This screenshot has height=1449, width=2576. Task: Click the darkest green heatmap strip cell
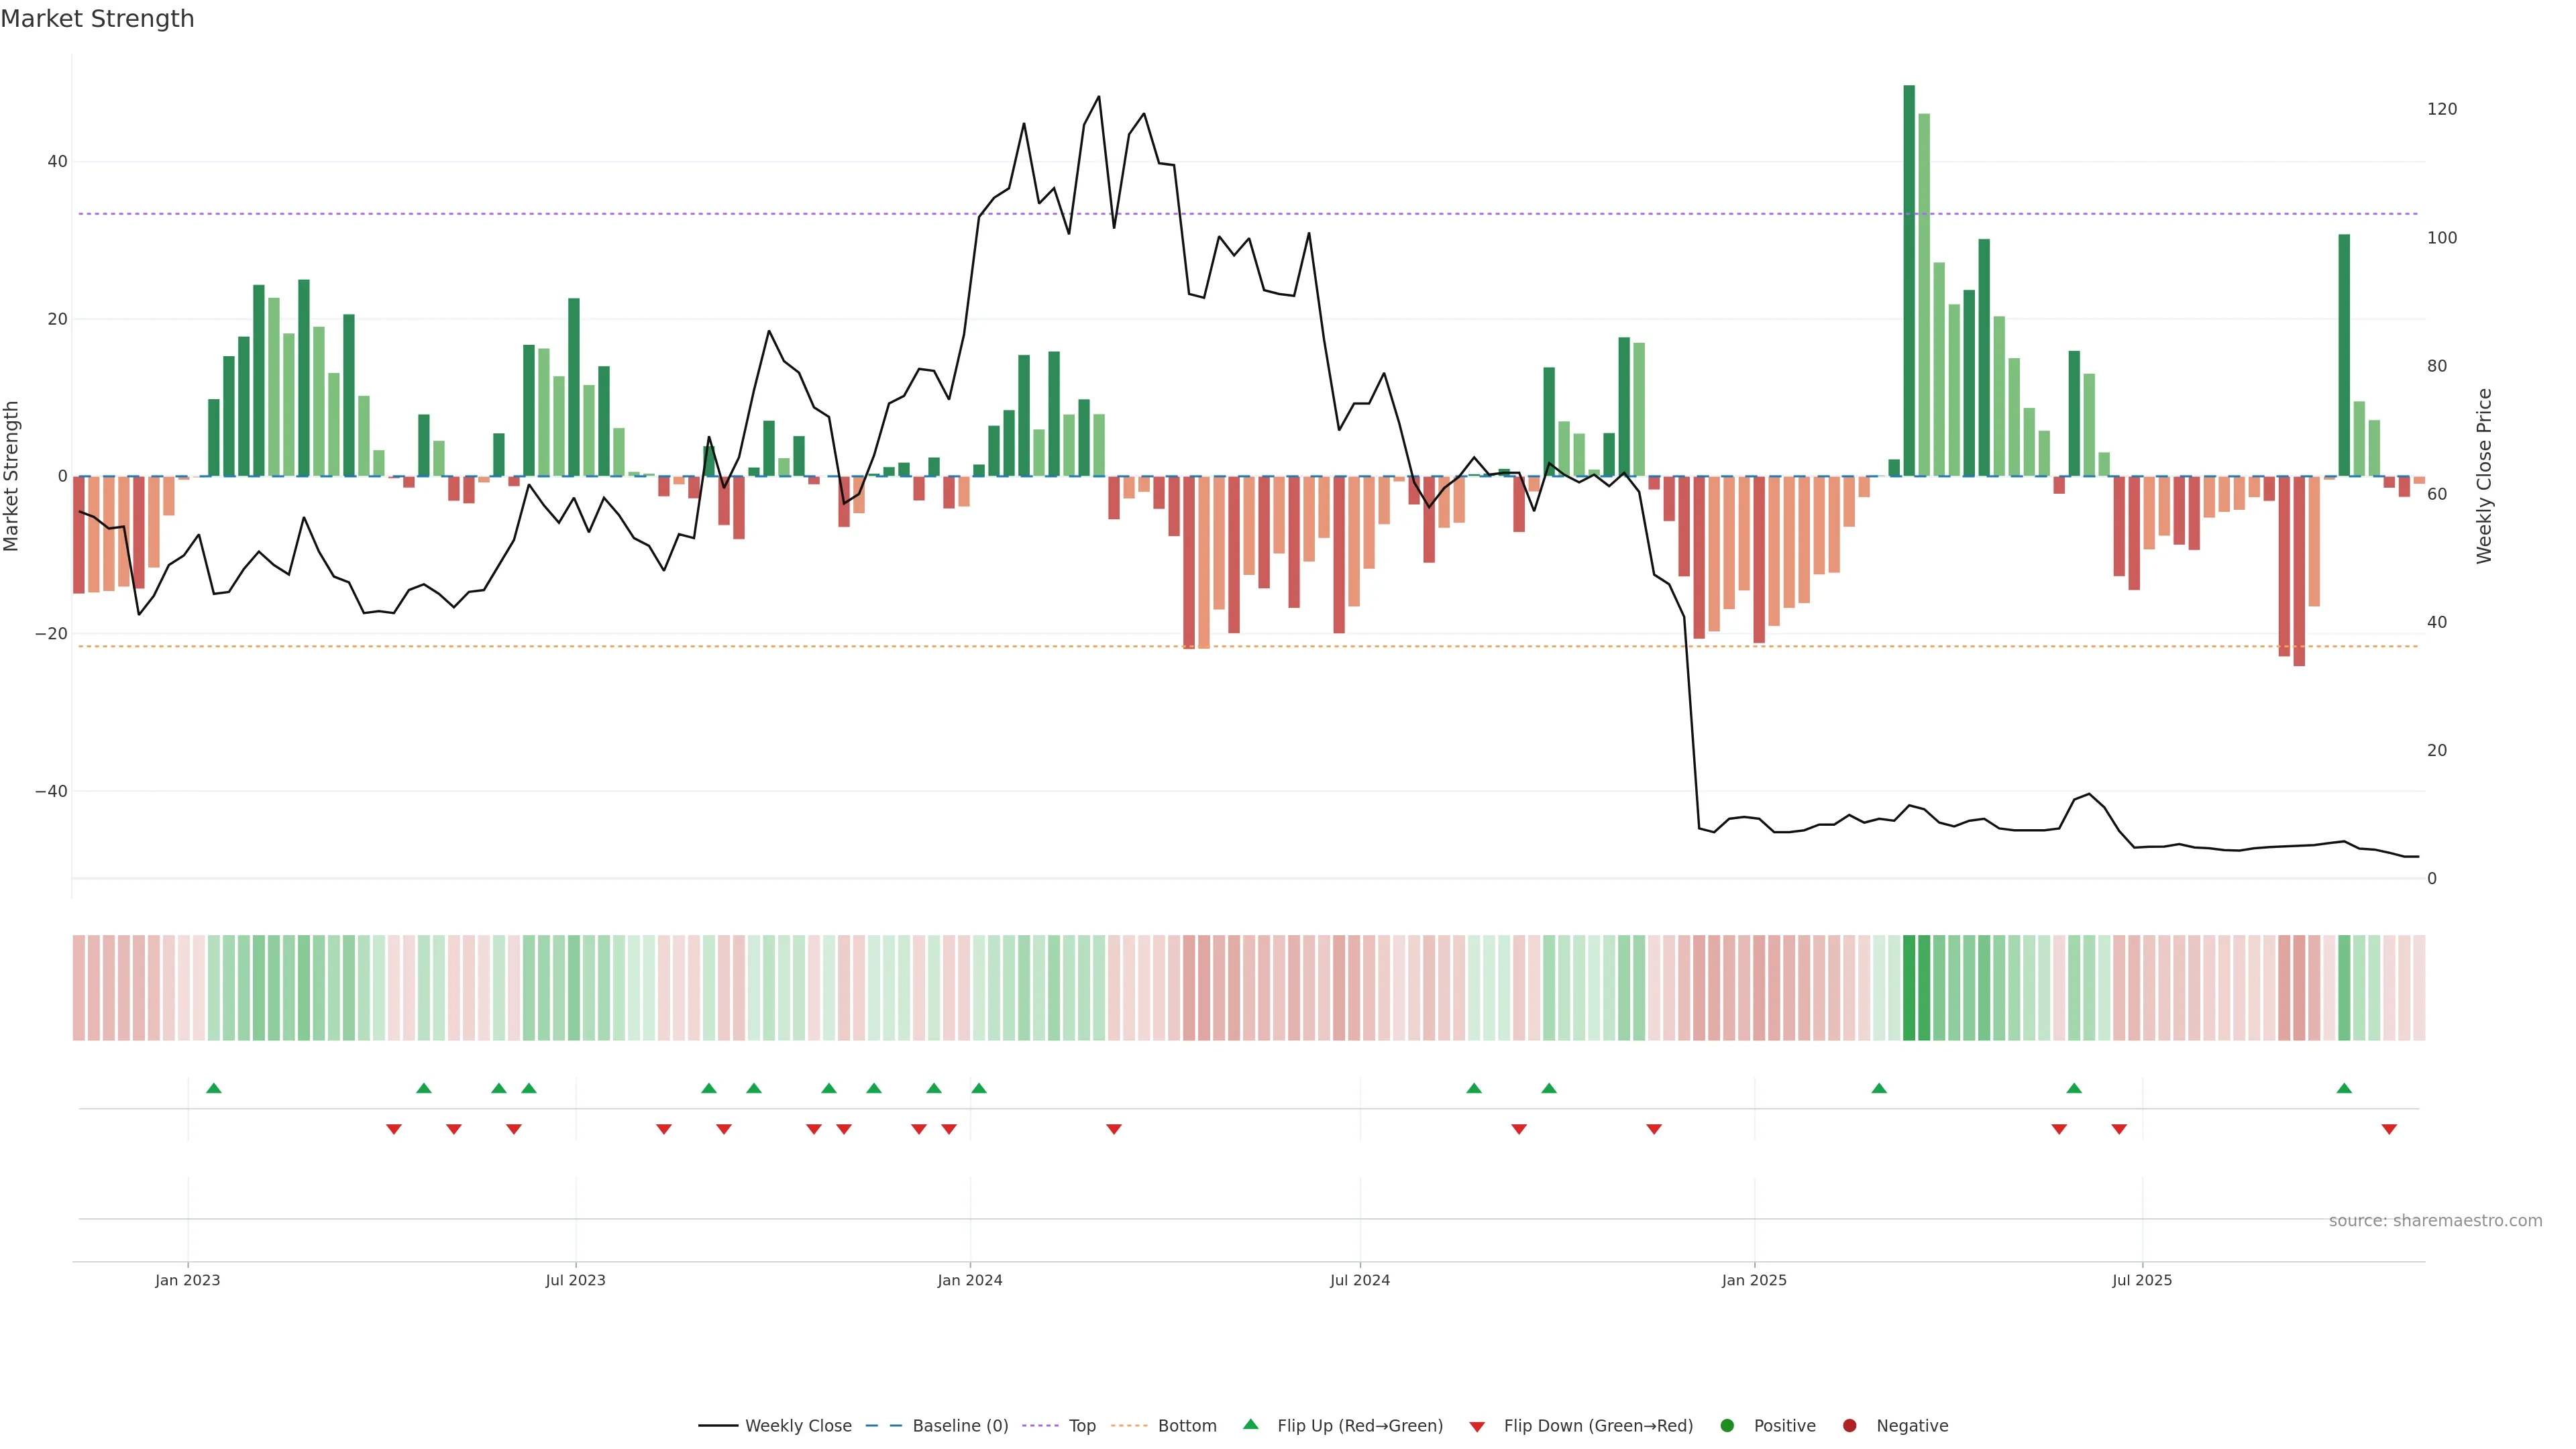pos(1909,987)
